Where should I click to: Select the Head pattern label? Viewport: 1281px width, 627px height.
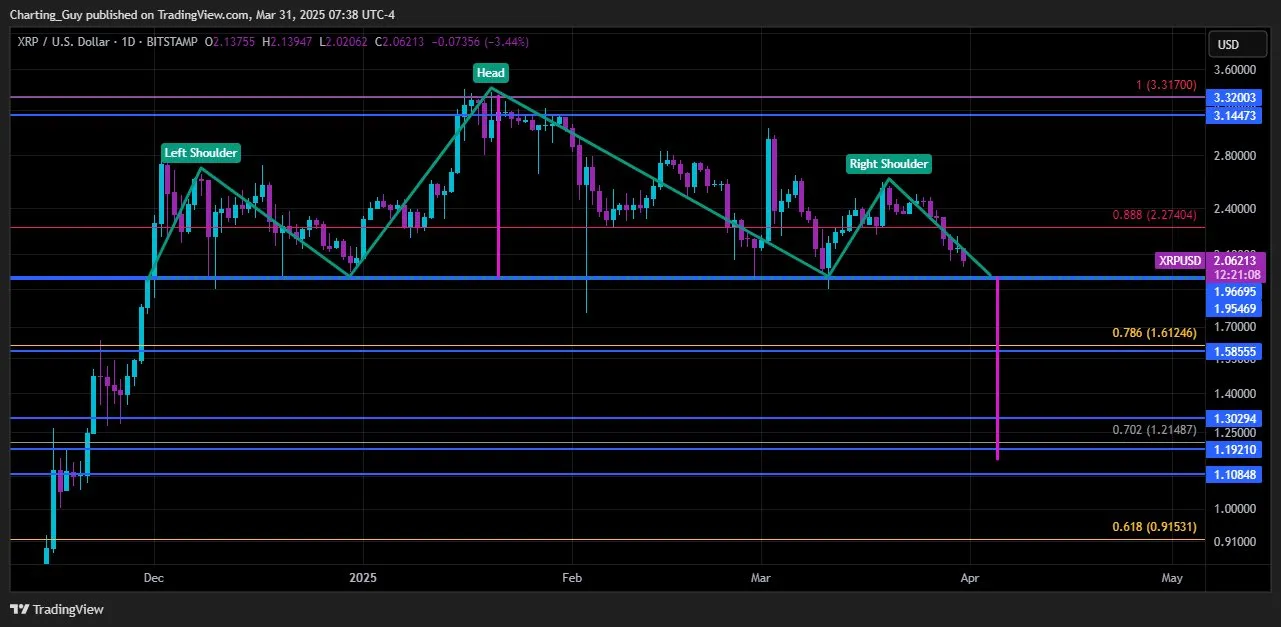pos(490,72)
